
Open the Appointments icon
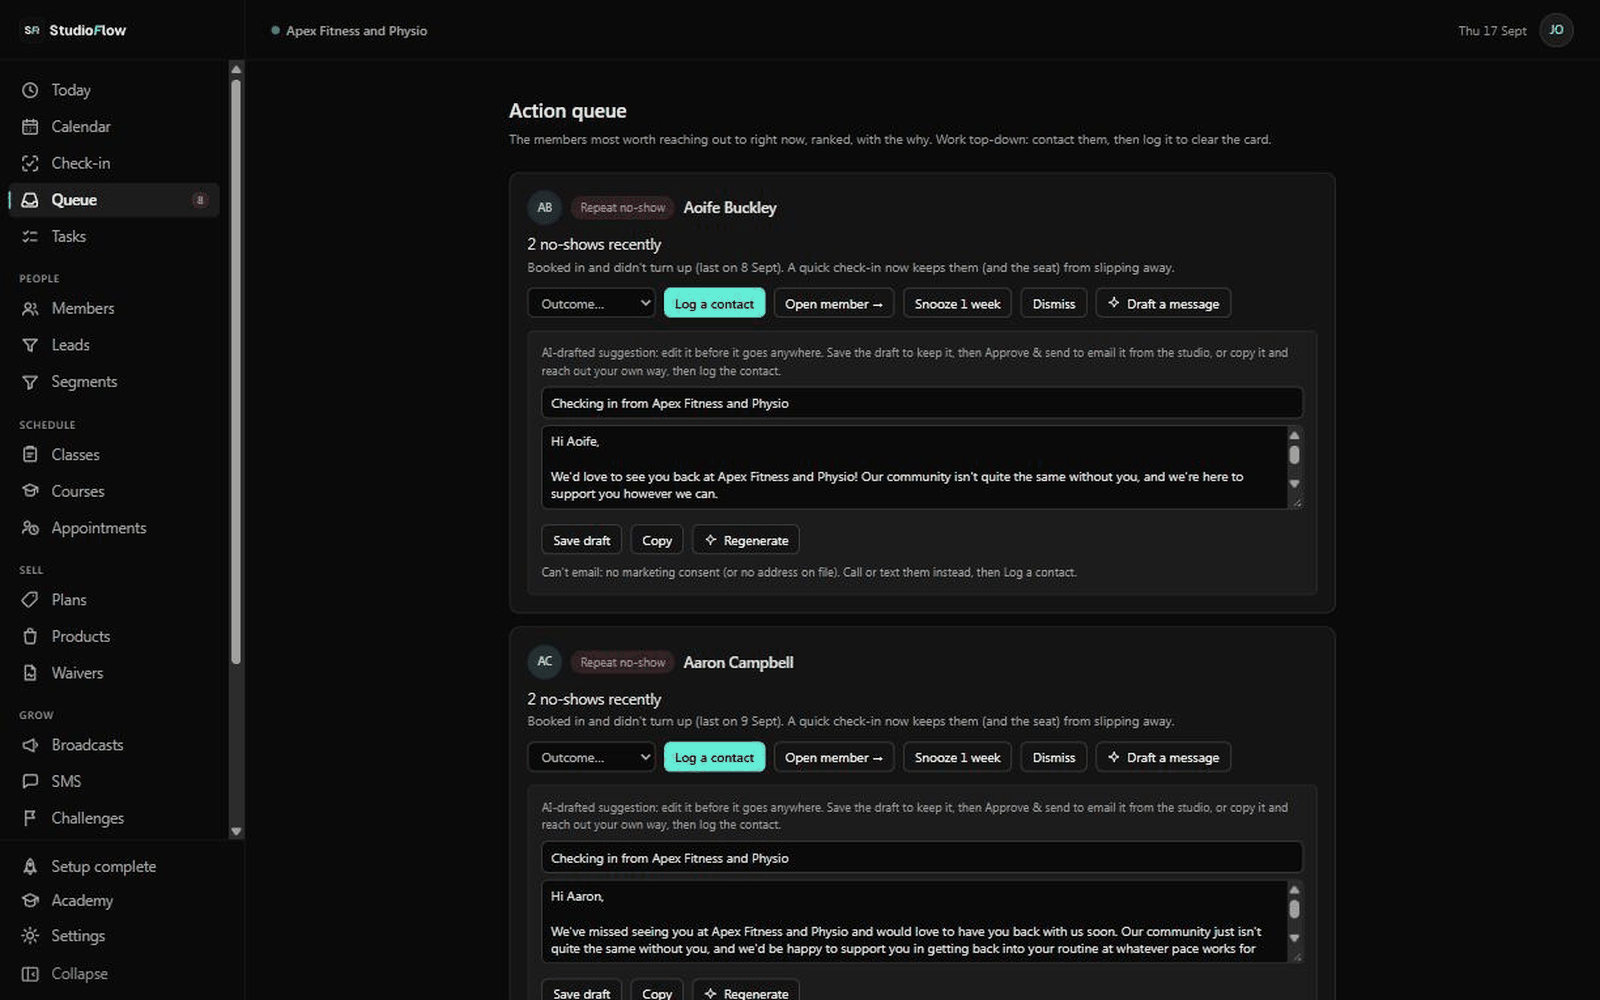[30, 528]
